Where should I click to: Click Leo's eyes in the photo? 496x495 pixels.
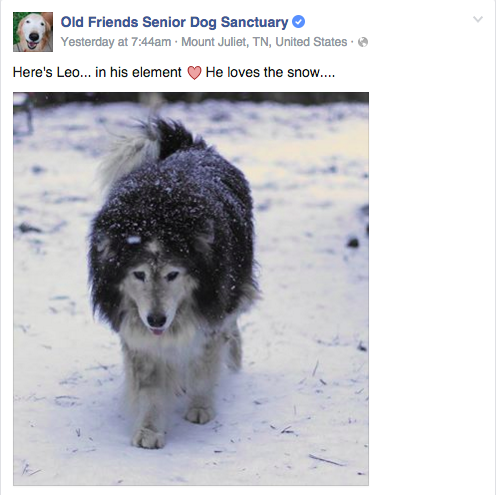(156, 276)
